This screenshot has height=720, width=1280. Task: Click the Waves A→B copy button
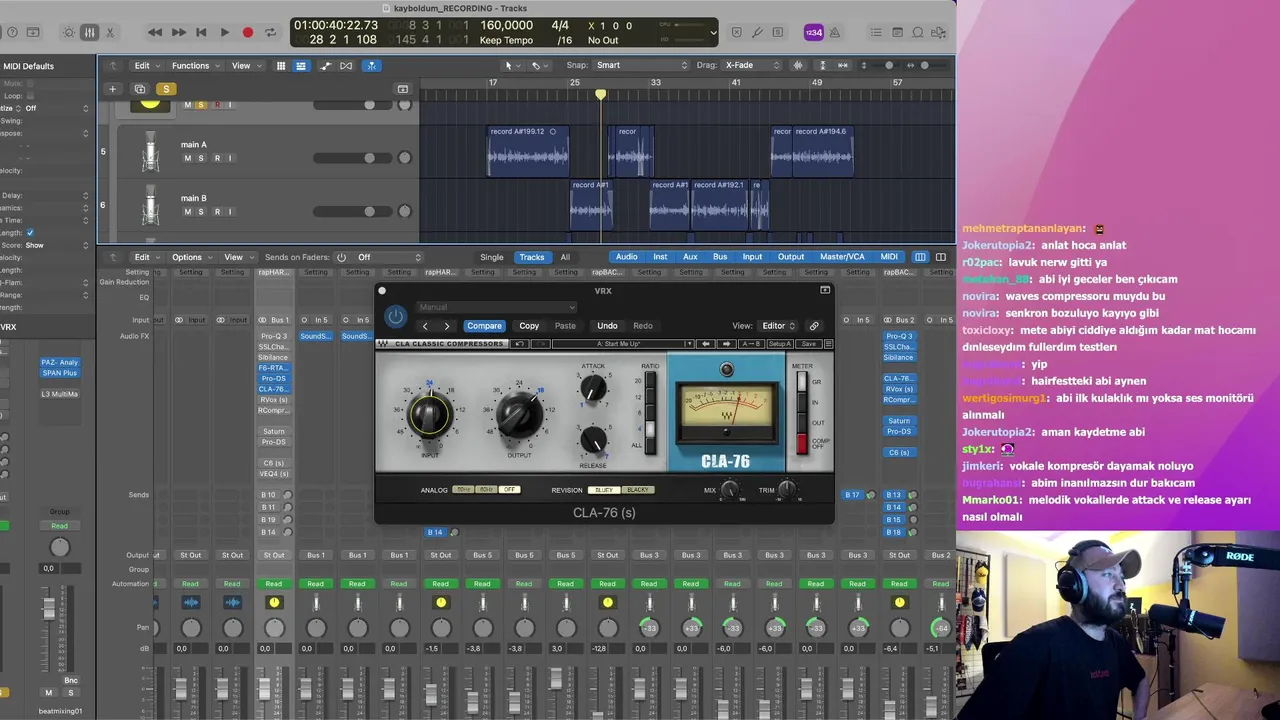pos(750,344)
